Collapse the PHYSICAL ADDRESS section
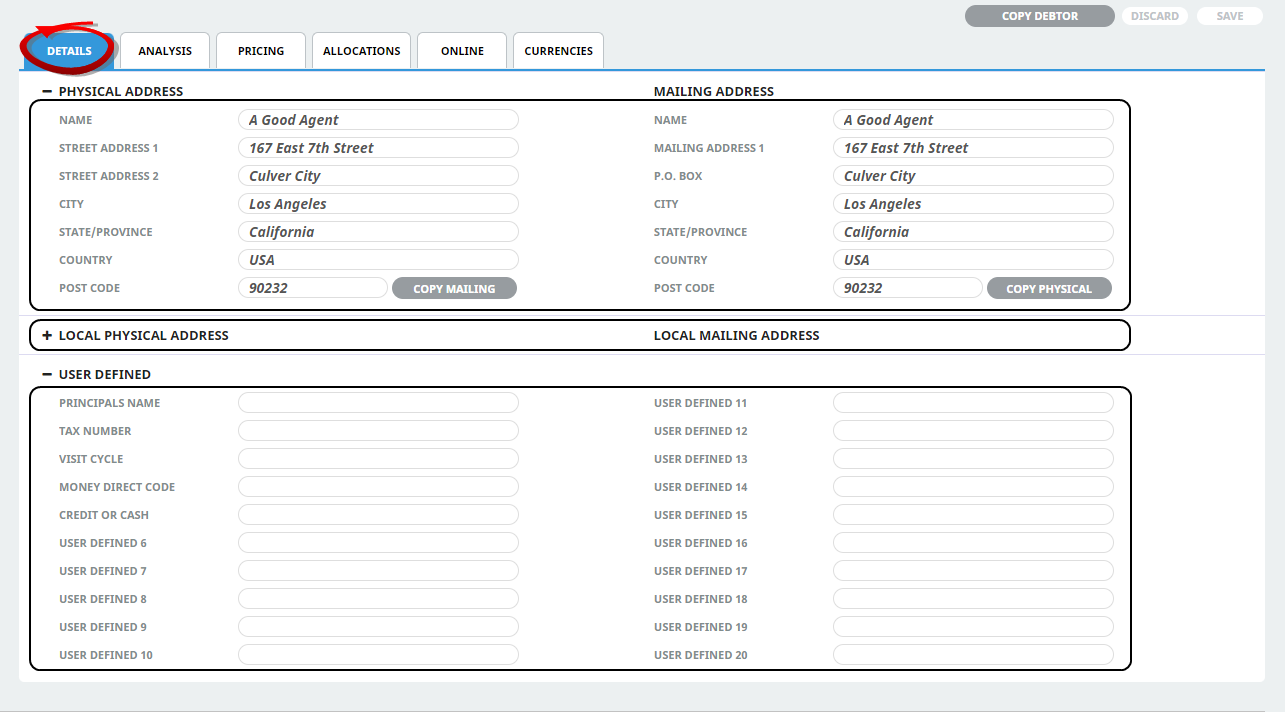 (x=47, y=91)
